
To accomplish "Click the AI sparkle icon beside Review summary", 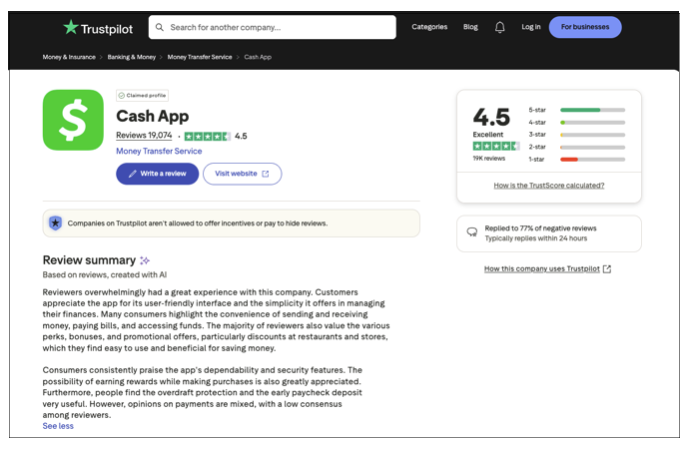I will (x=145, y=260).
